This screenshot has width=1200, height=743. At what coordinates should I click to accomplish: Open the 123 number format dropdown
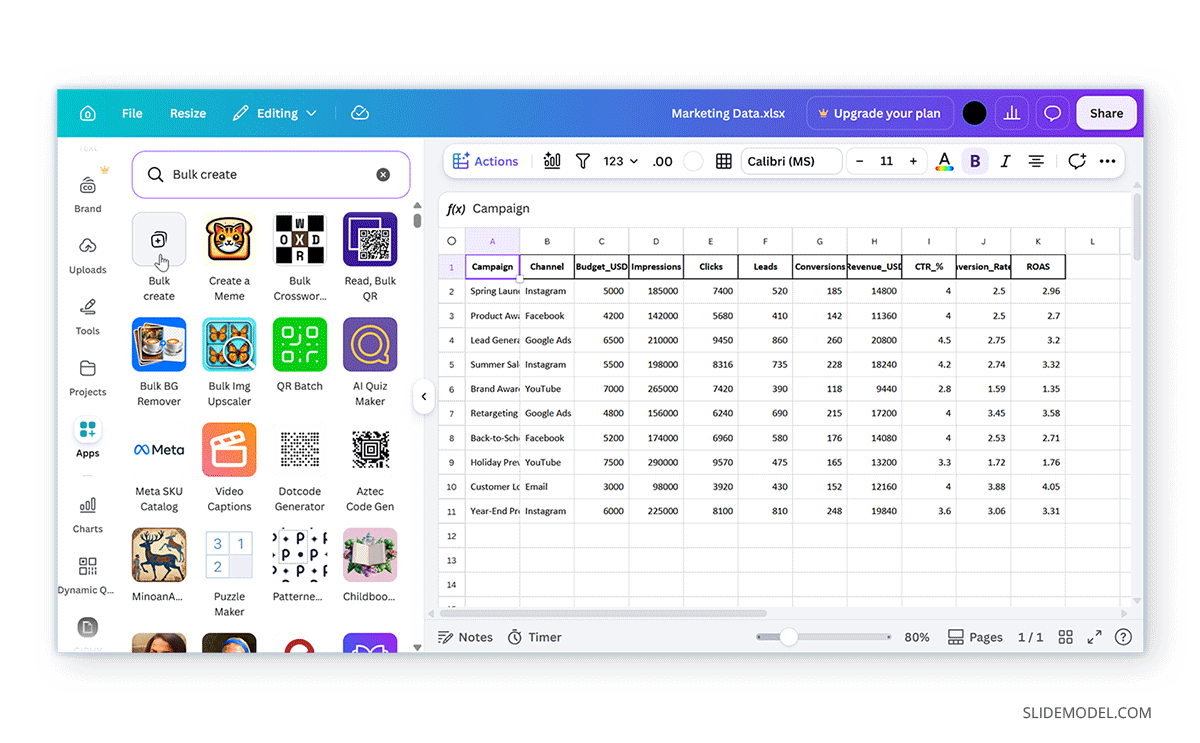click(621, 161)
